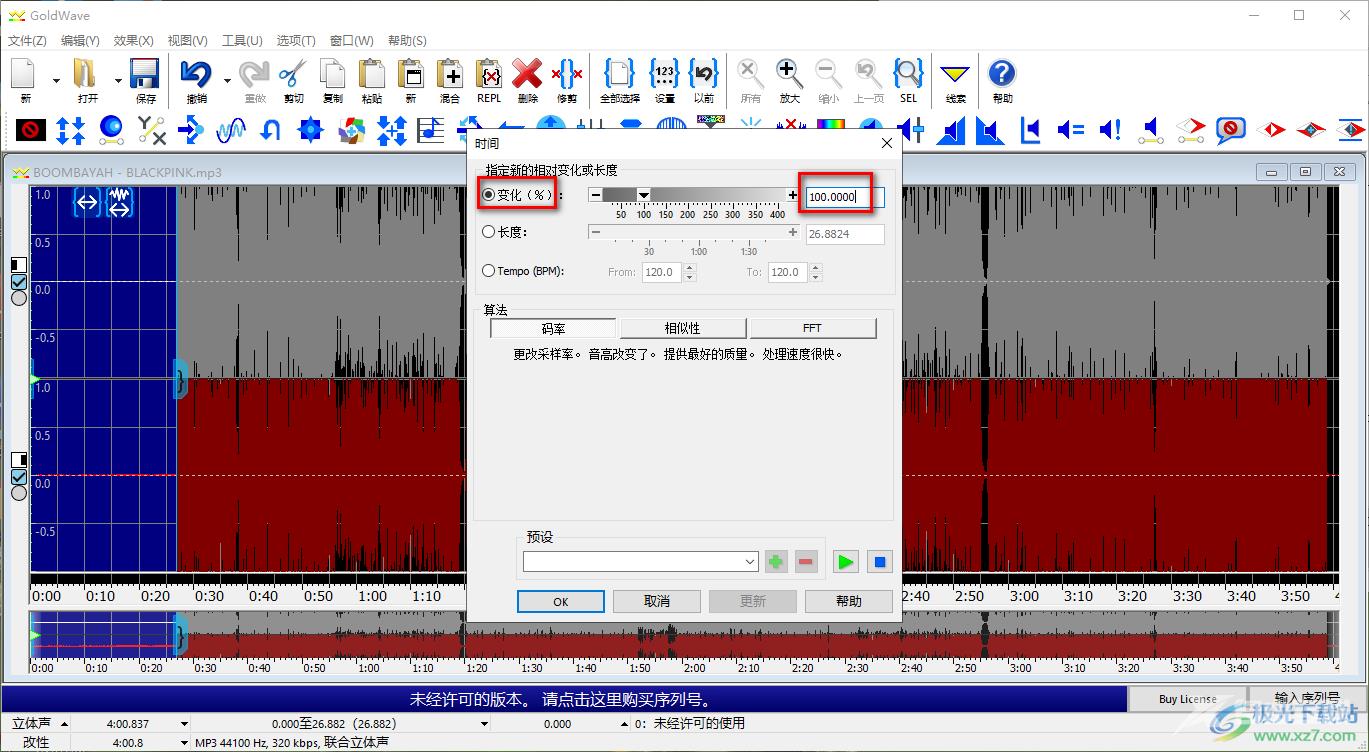1369x752 pixels.
Task: Click the 删除 (Delete) red X icon
Action: pyautogui.click(x=528, y=74)
